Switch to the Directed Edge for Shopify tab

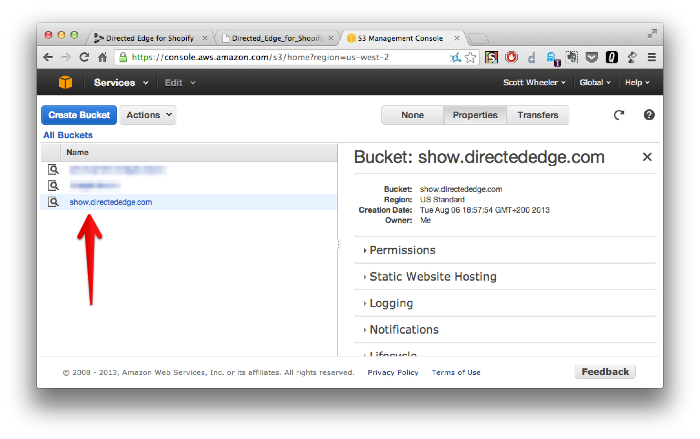coord(150,38)
